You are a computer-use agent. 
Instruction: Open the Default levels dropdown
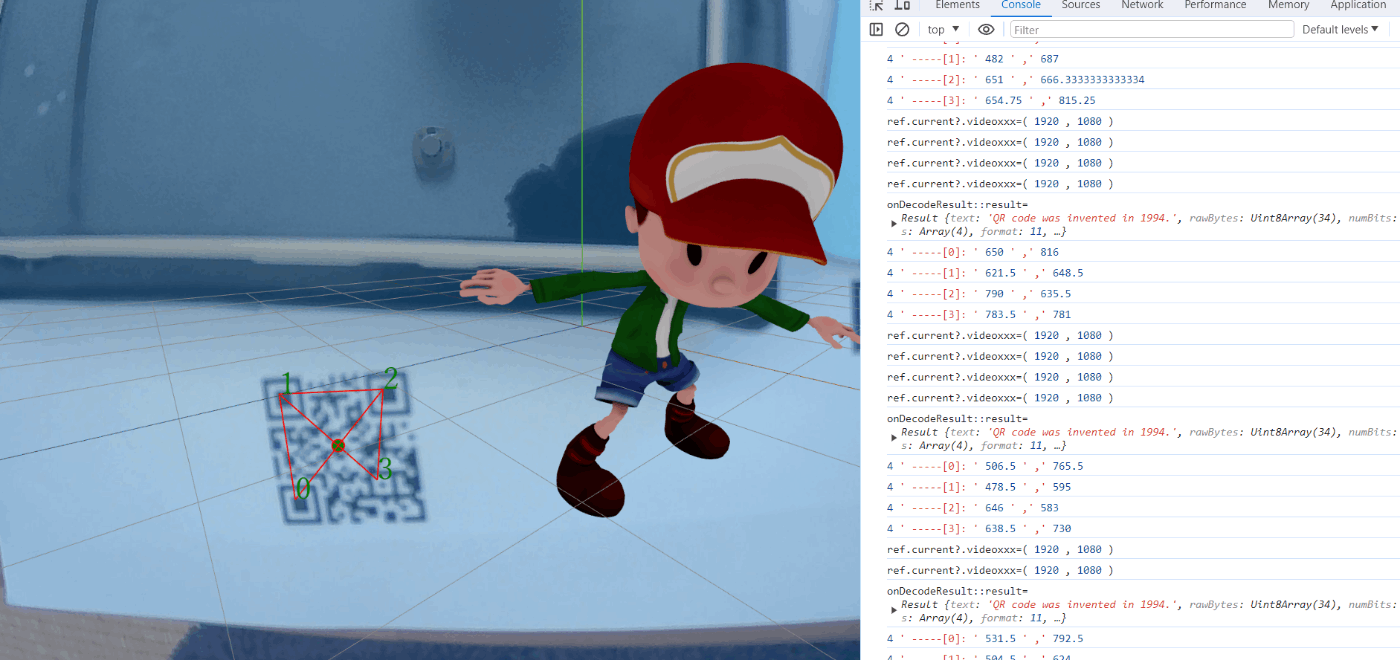[1340, 30]
